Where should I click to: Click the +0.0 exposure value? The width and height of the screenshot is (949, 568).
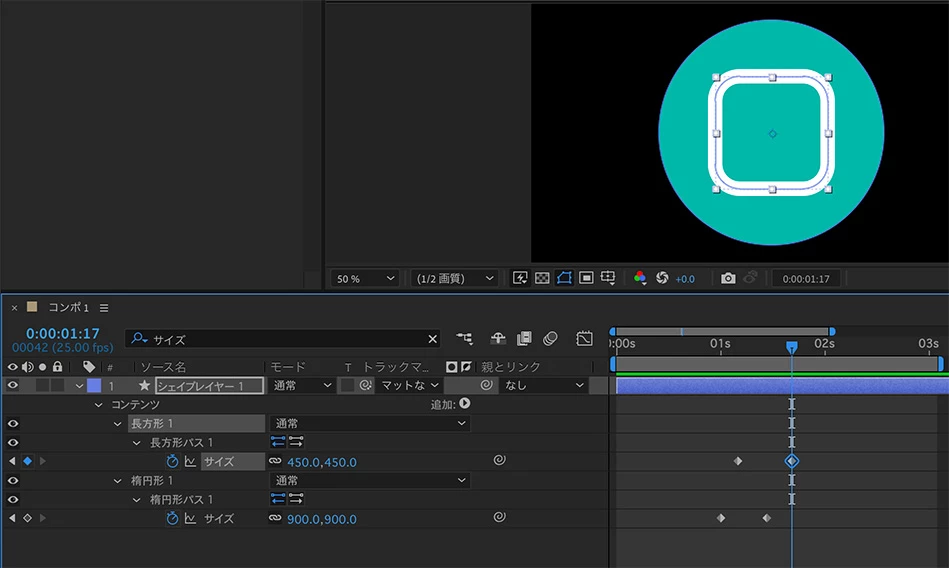[x=685, y=279]
